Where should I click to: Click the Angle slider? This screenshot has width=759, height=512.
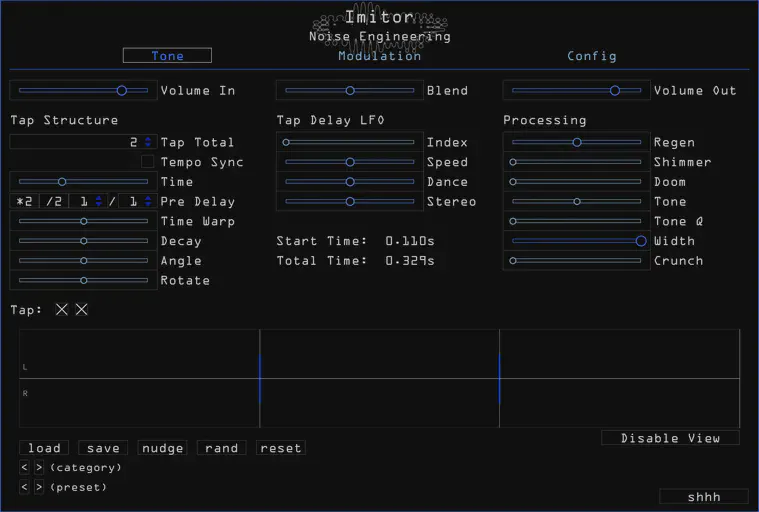pyautogui.click(x=83, y=260)
